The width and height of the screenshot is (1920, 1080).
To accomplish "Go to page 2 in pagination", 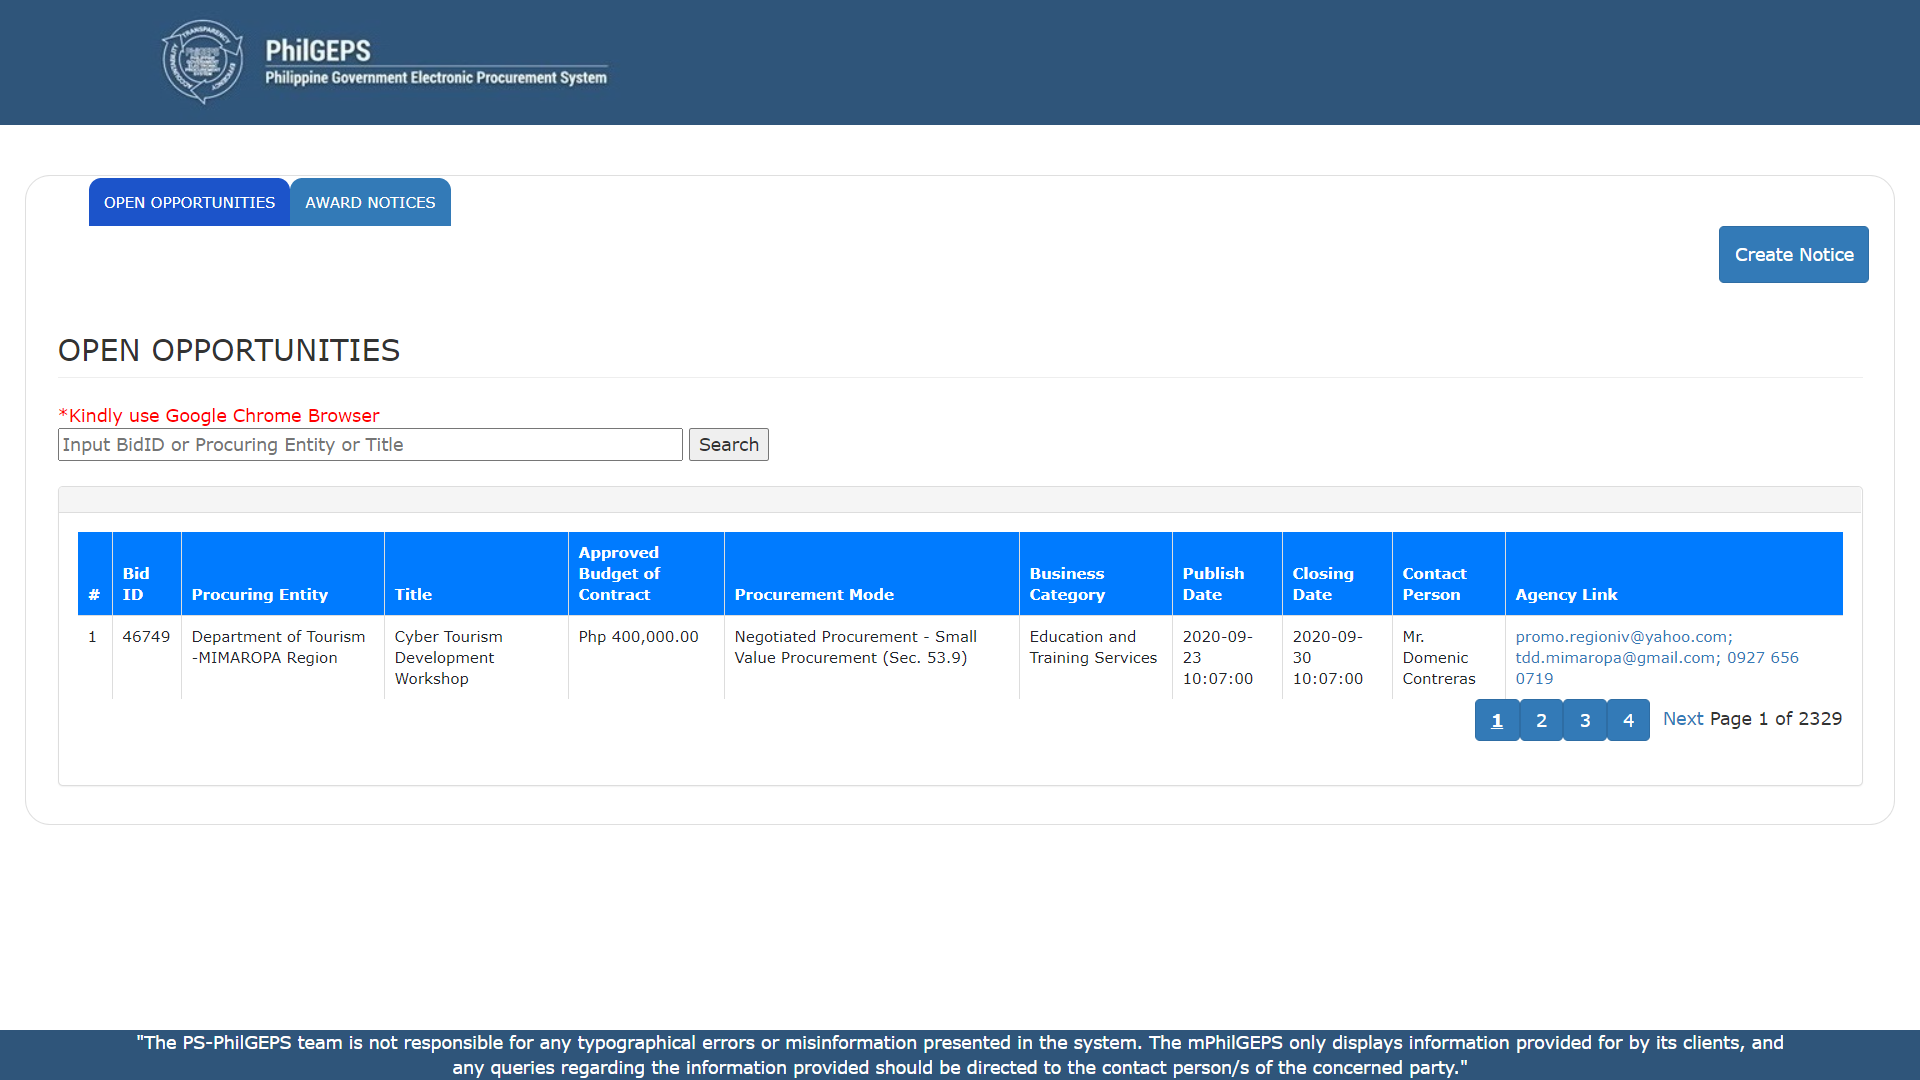I will 1541,720.
